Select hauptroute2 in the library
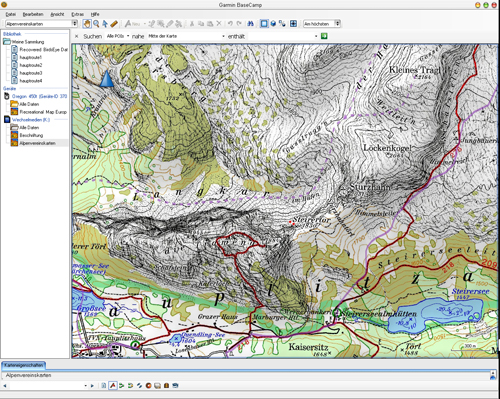The height and width of the screenshot is (399, 500). [x=31, y=65]
